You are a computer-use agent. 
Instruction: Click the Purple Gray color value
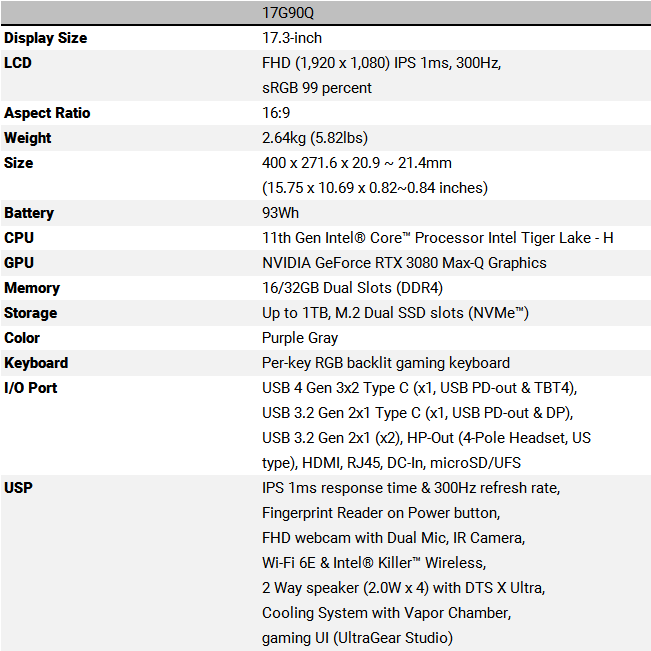(x=300, y=338)
